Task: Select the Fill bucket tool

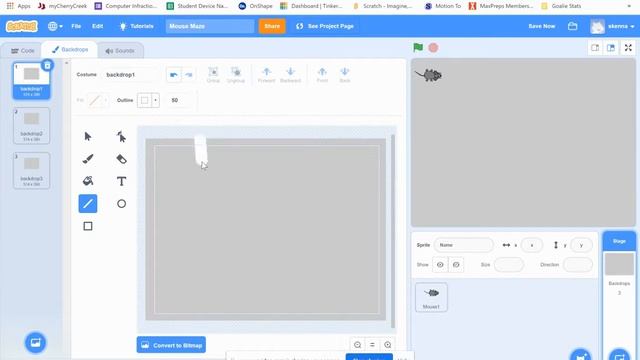Action: pos(88,181)
